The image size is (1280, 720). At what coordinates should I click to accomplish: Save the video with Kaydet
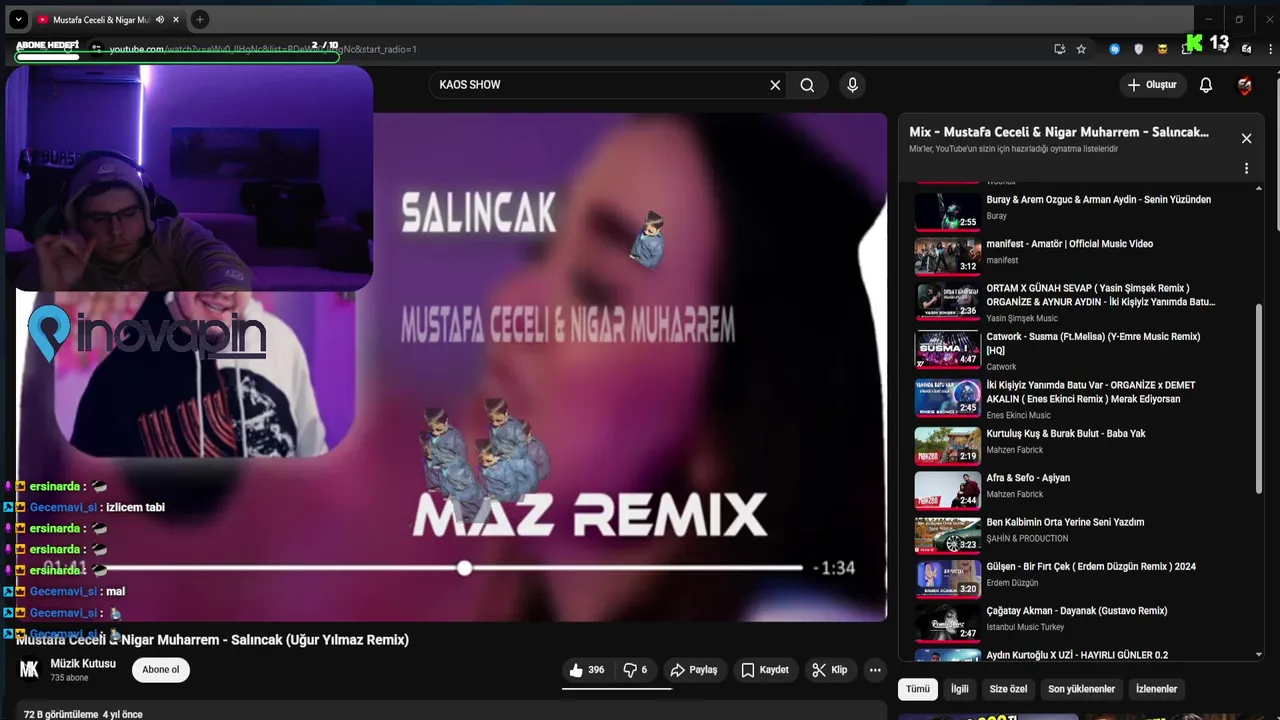click(x=765, y=670)
